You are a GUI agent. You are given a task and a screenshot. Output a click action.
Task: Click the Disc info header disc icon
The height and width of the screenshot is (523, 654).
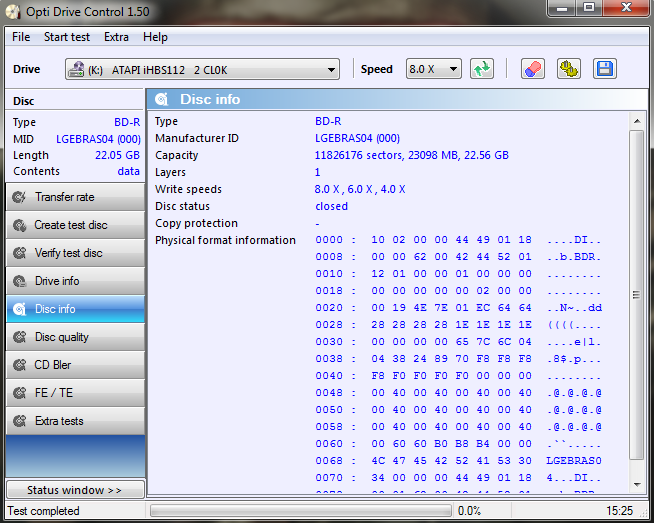[161, 99]
